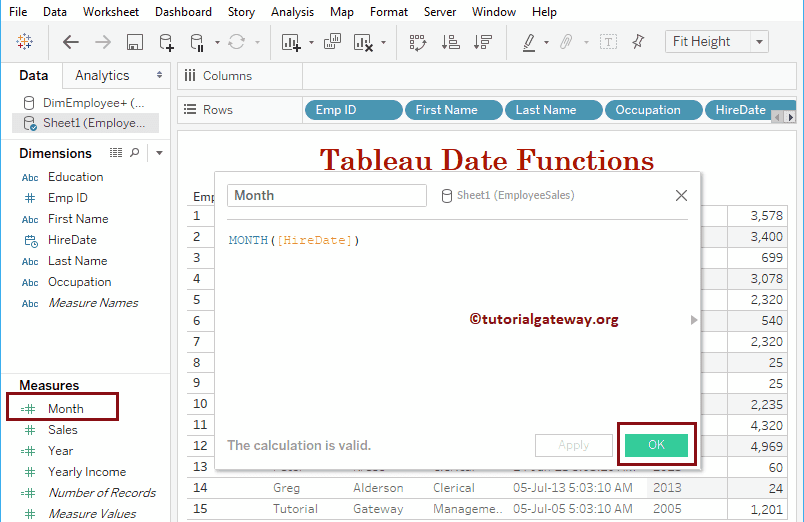
Task: Open the Dimensions pane menu arrow
Action: (159, 153)
